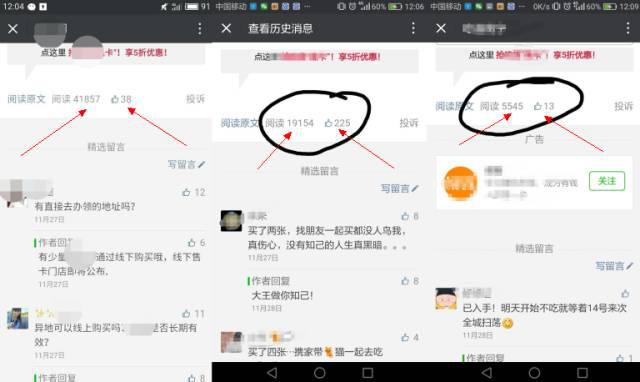Click the comment text 有直接去办领的地址吗?
640x382 pixels.
(x=85, y=207)
